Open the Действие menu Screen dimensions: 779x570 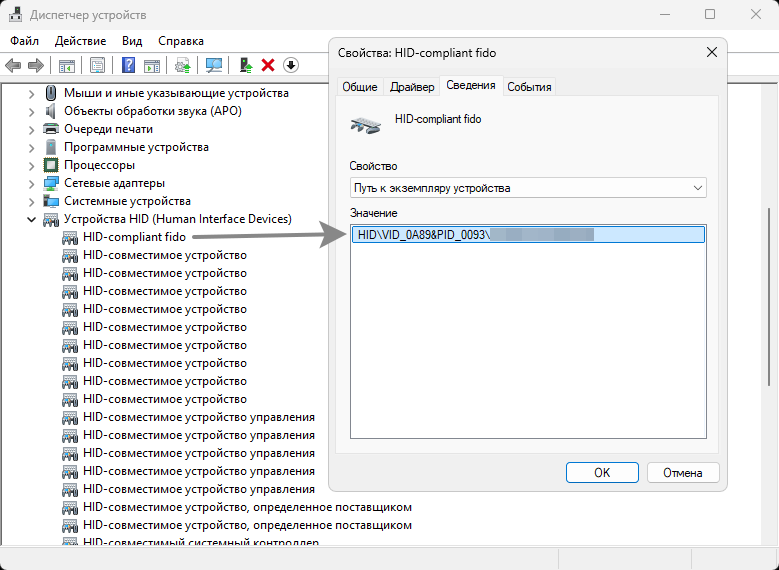pos(80,41)
